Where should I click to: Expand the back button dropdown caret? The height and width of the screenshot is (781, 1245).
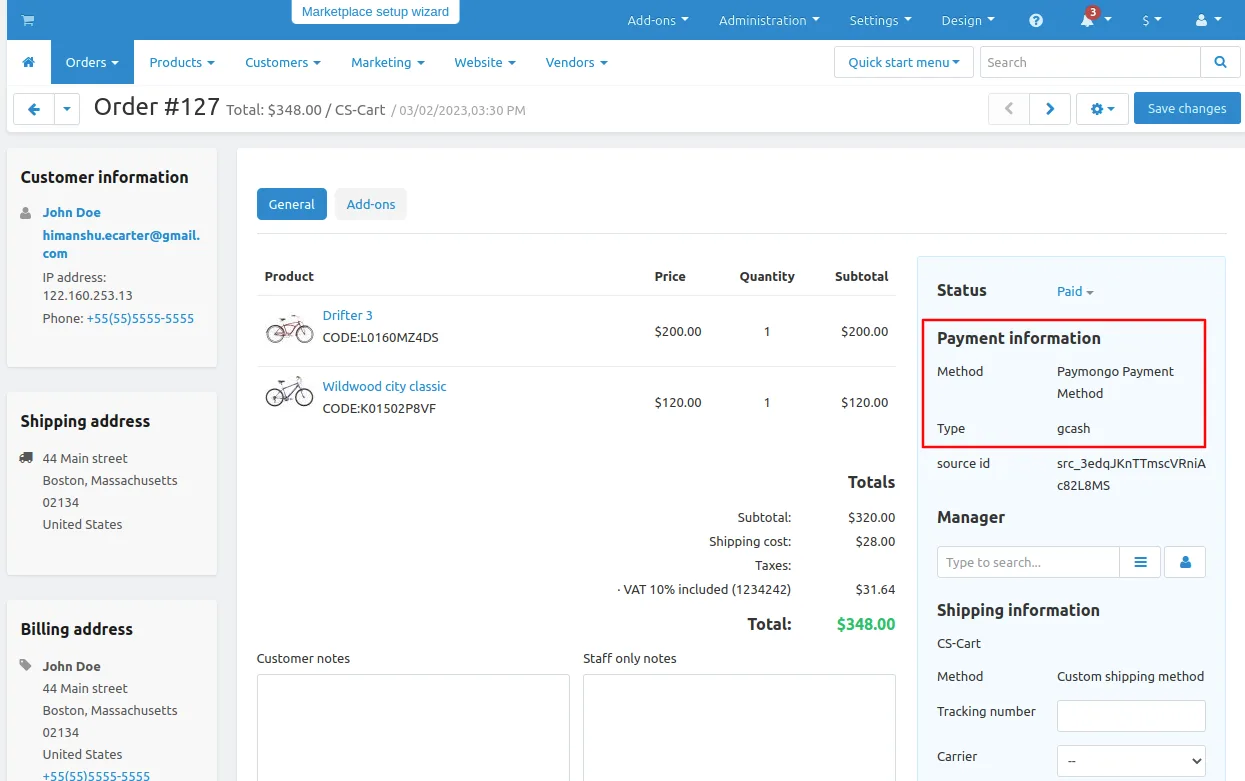[x=66, y=109]
